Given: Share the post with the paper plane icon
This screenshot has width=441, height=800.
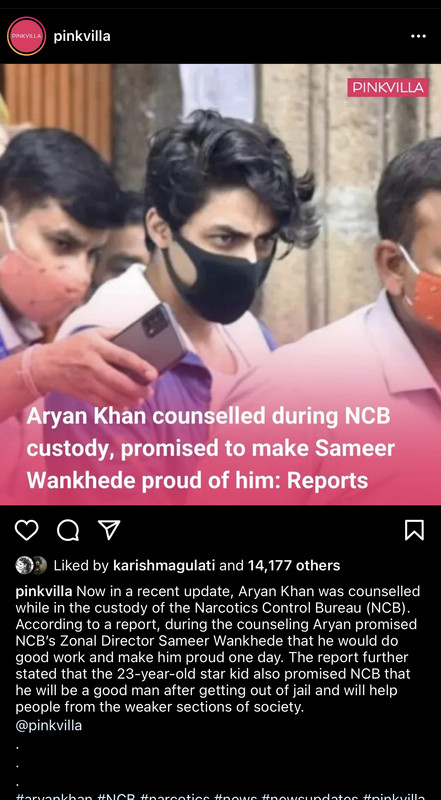Looking at the screenshot, I should click(109, 530).
